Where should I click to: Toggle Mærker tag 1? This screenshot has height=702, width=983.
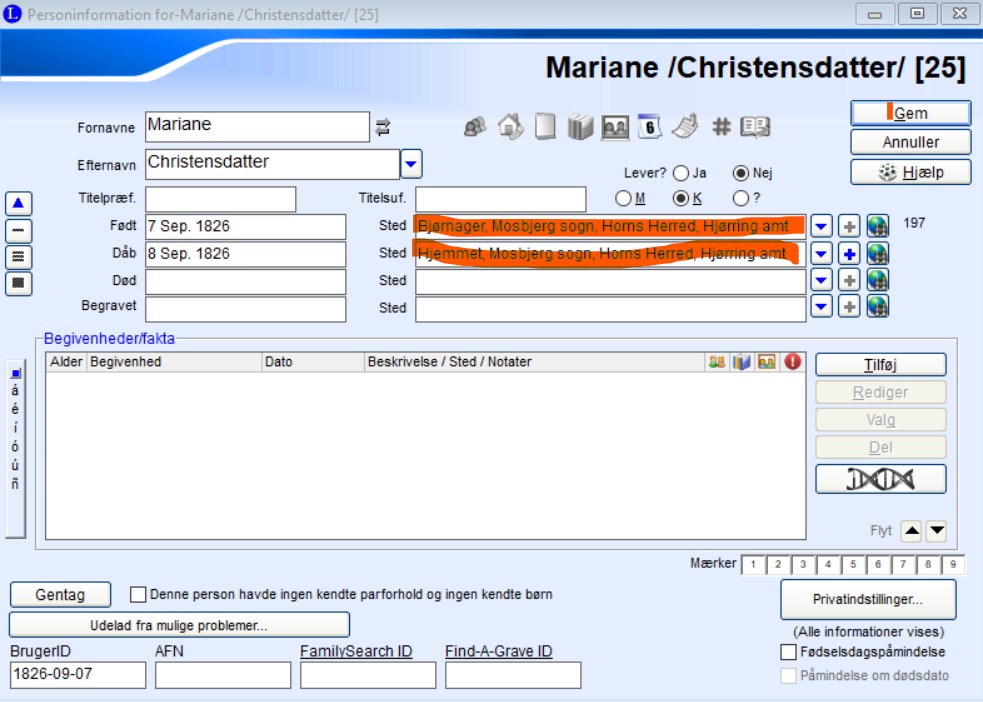click(753, 565)
